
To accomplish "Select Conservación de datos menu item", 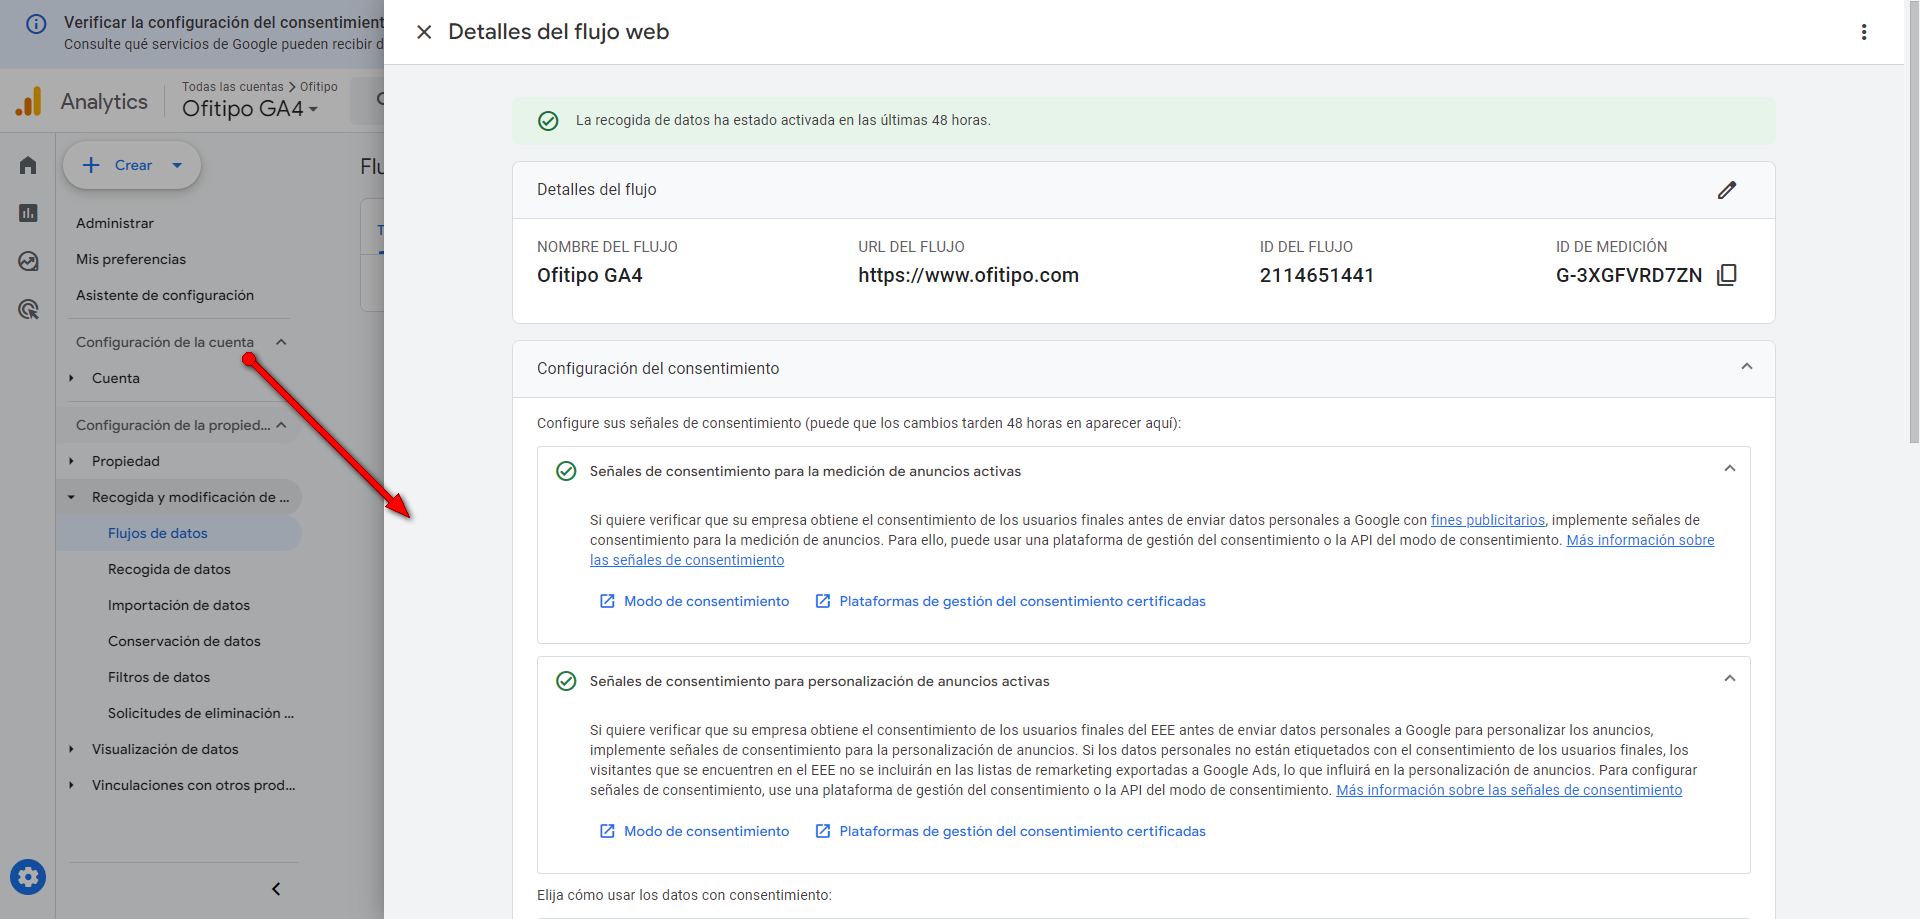I will 184,641.
